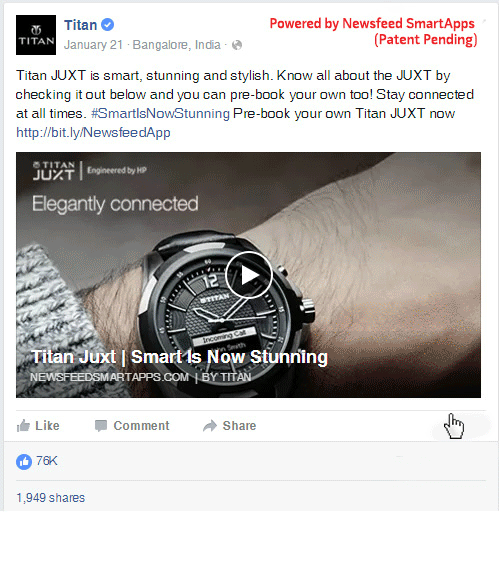This screenshot has width=499, height=562.
Task: Click the Comment button label
Action: pyautogui.click(x=141, y=426)
